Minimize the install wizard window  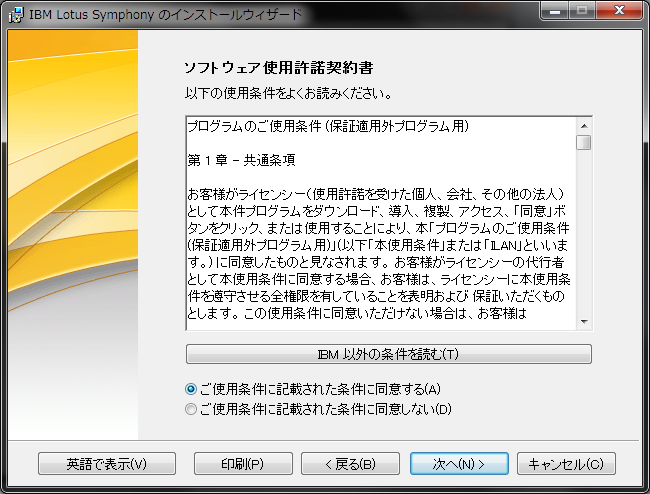pyautogui.click(x=555, y=10)
